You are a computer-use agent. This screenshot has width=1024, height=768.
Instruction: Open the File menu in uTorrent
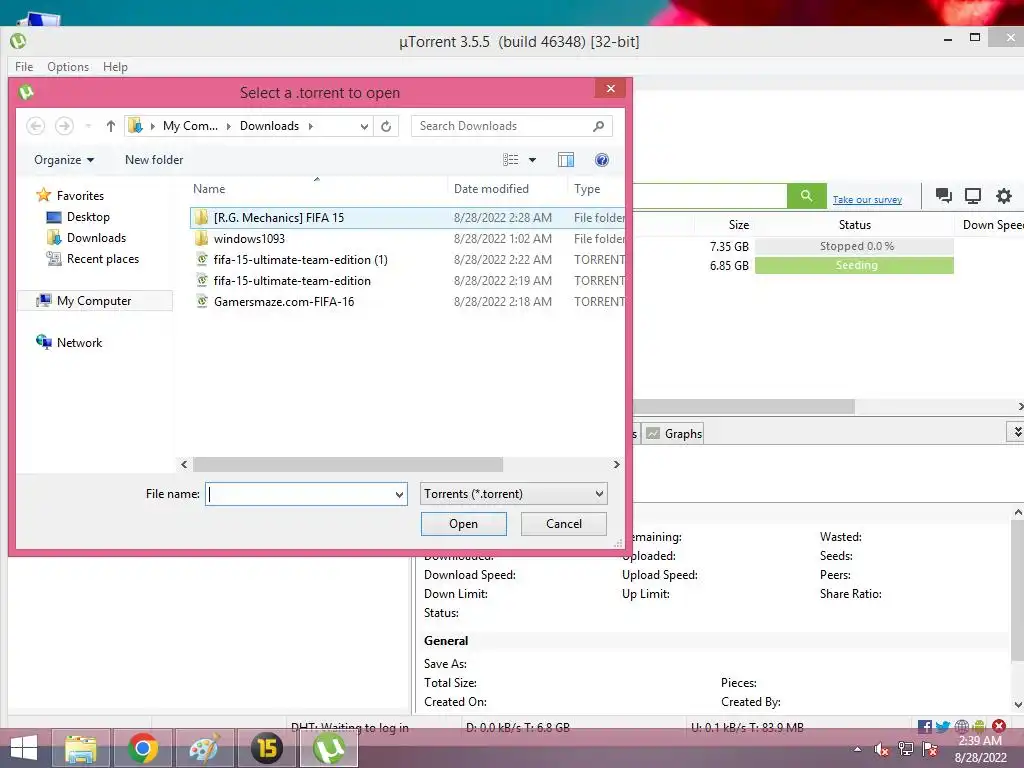pos(24,67)
